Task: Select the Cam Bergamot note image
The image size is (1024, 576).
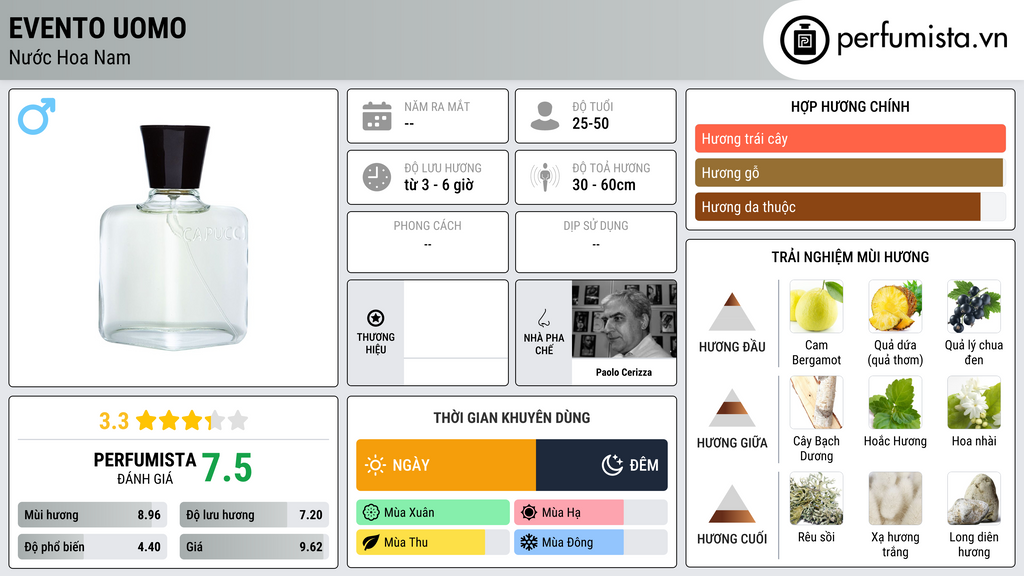Action: coord(816,306)
